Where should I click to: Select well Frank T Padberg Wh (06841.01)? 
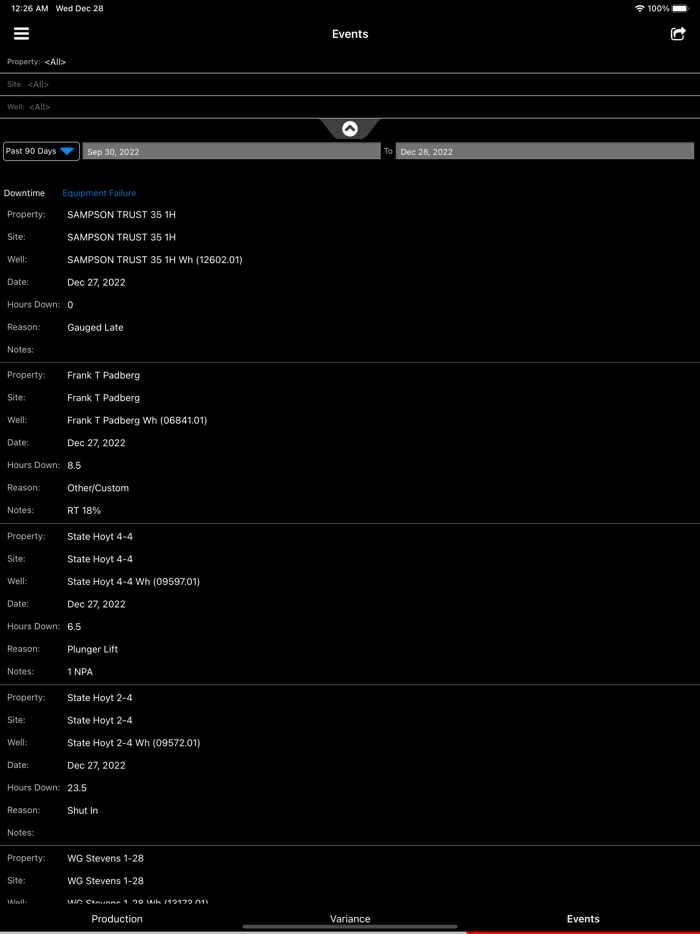pyautogui.click(x=137, y=421)
